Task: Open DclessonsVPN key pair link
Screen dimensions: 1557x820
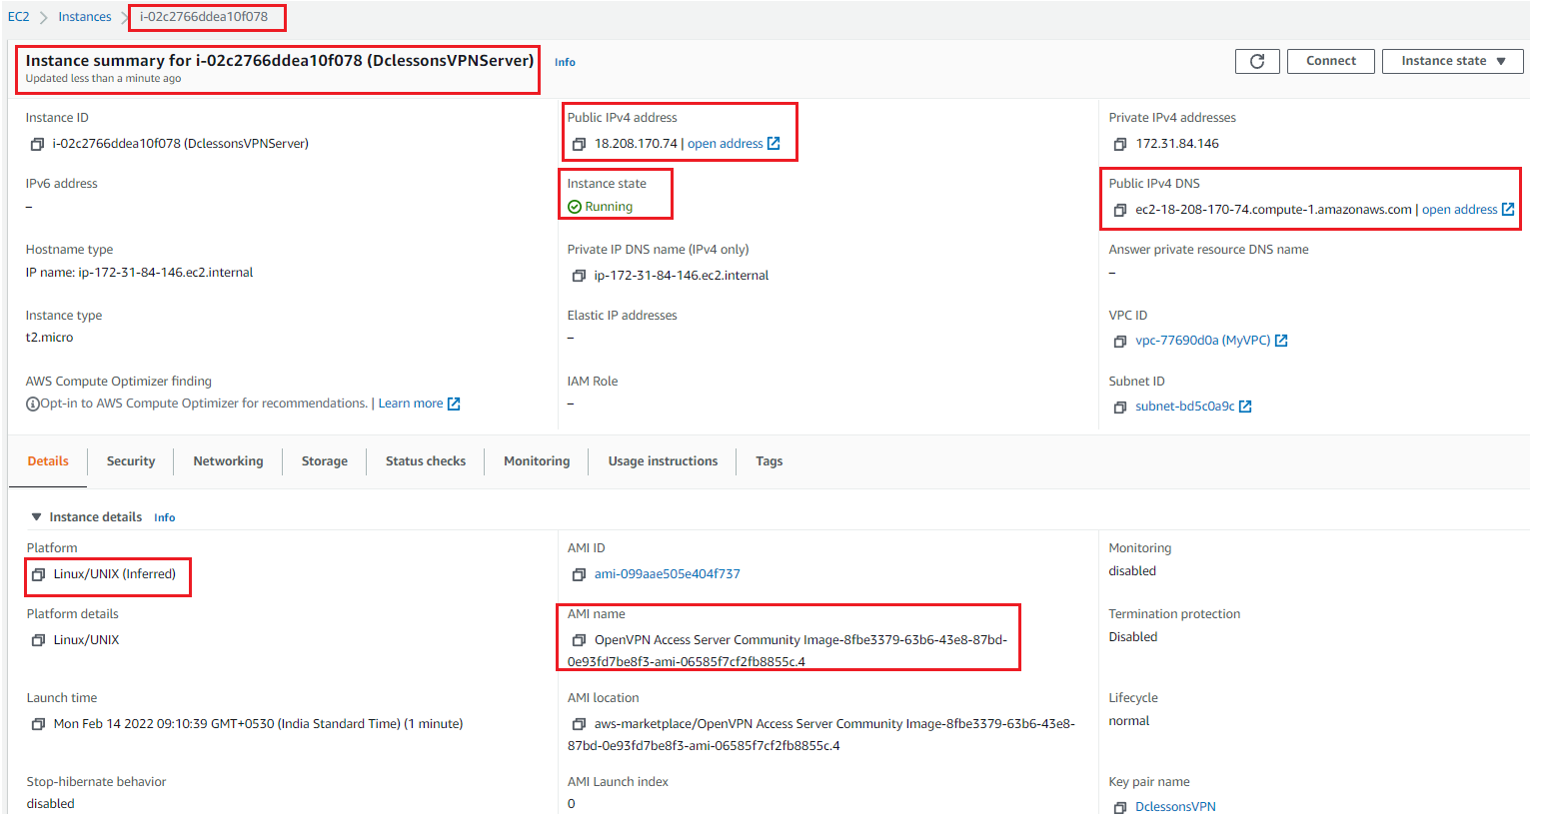Action: (x=1175, y=807)
